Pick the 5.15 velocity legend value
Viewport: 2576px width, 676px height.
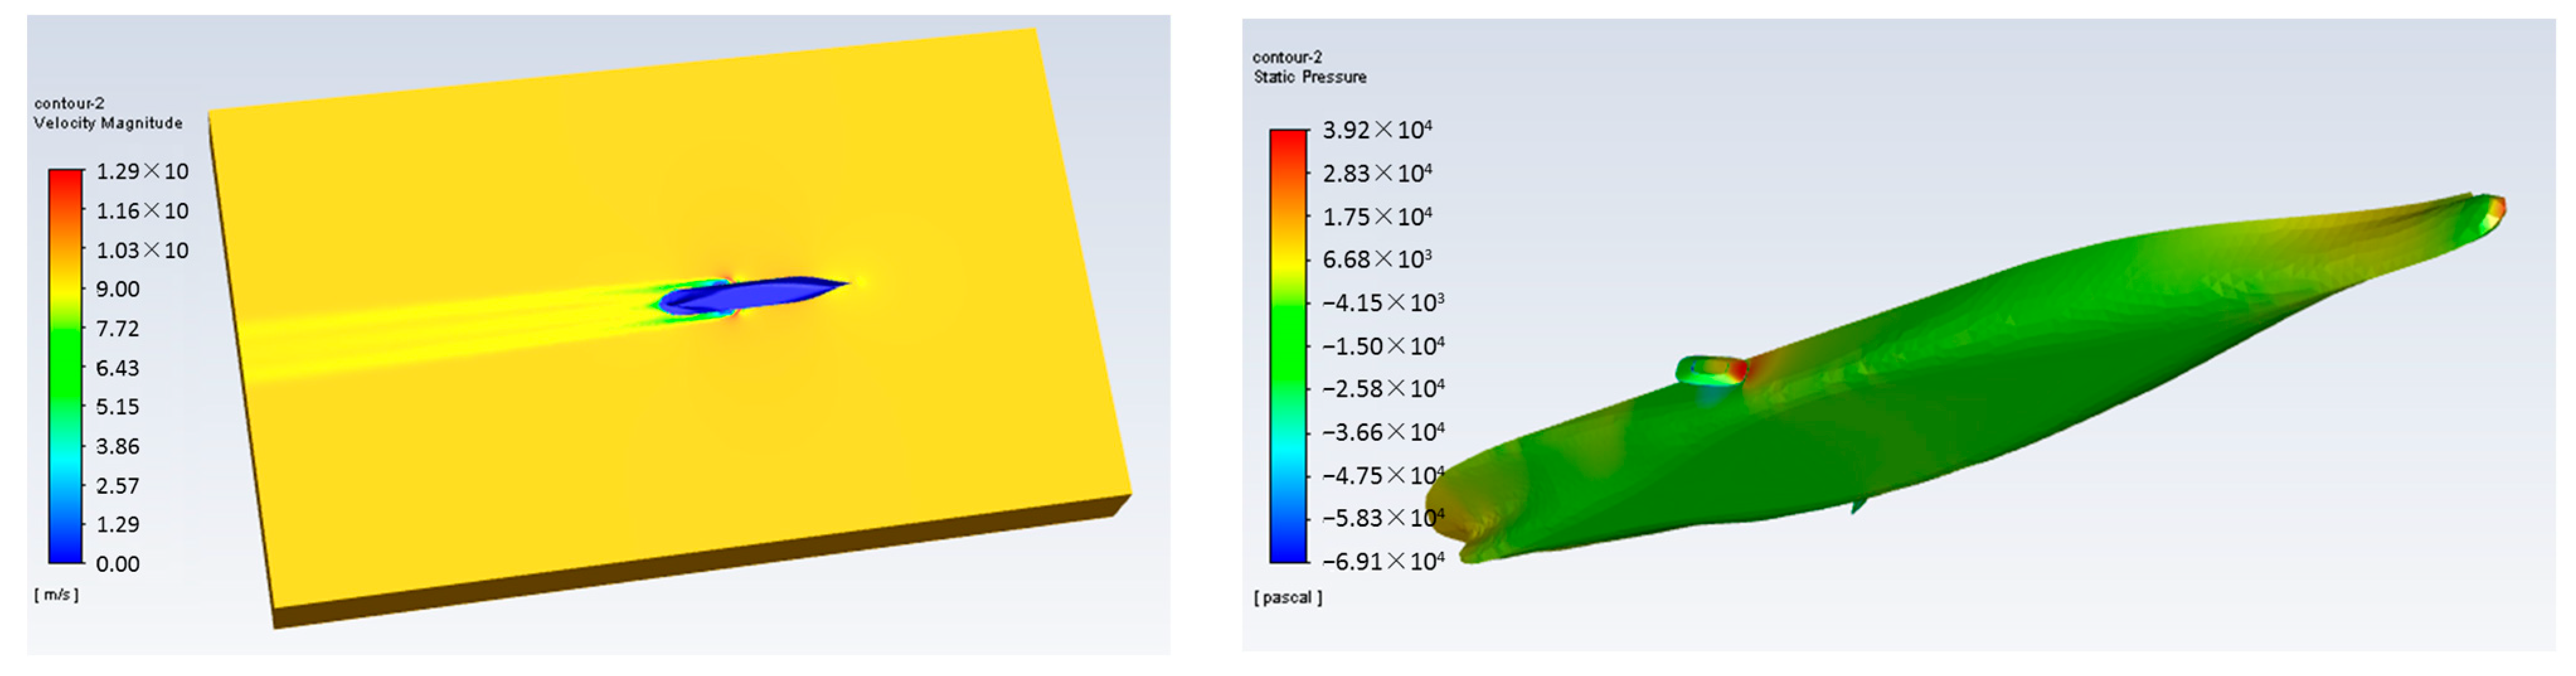point(118,407)
